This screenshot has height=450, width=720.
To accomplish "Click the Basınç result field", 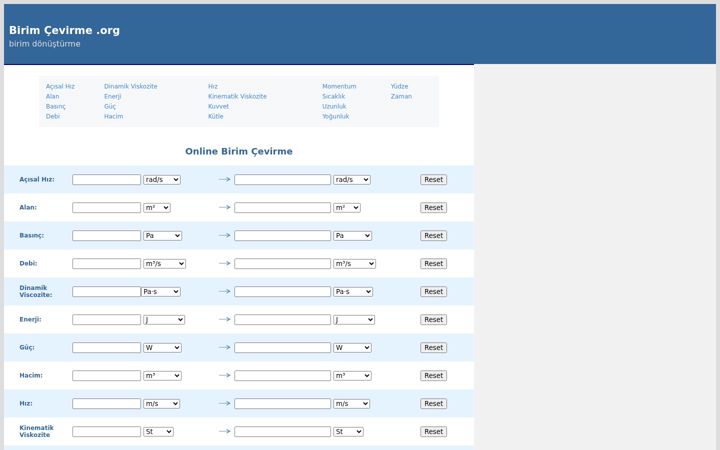I will 282,236.
